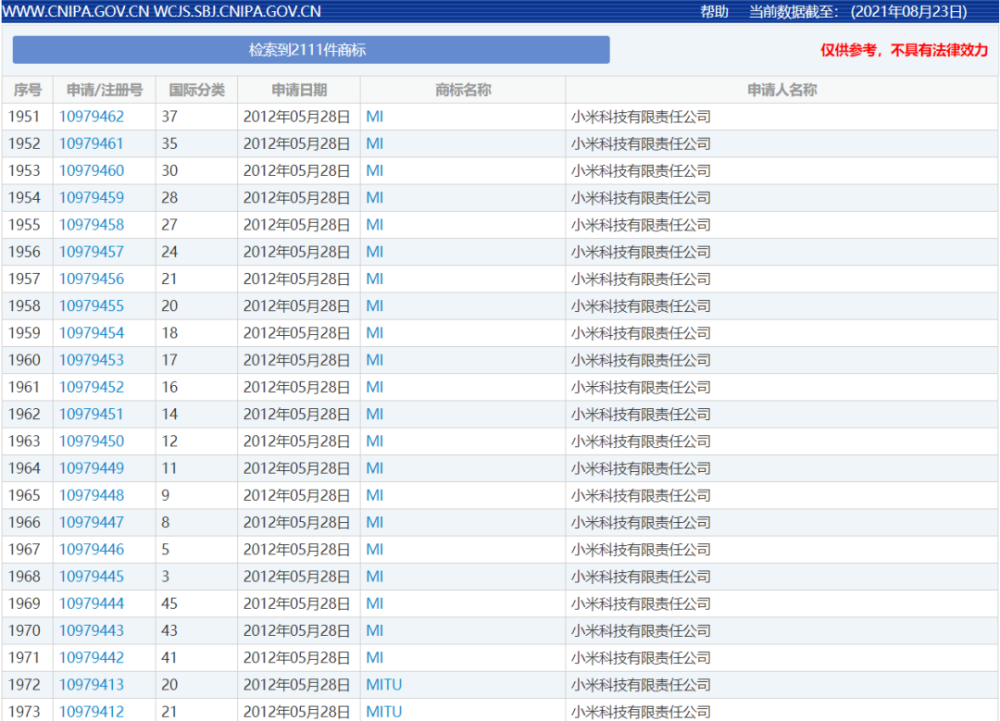The image size is (1000, 721).
Task: Click the 序号 column header
Action: pyautogui.click(x=27, y=90)
